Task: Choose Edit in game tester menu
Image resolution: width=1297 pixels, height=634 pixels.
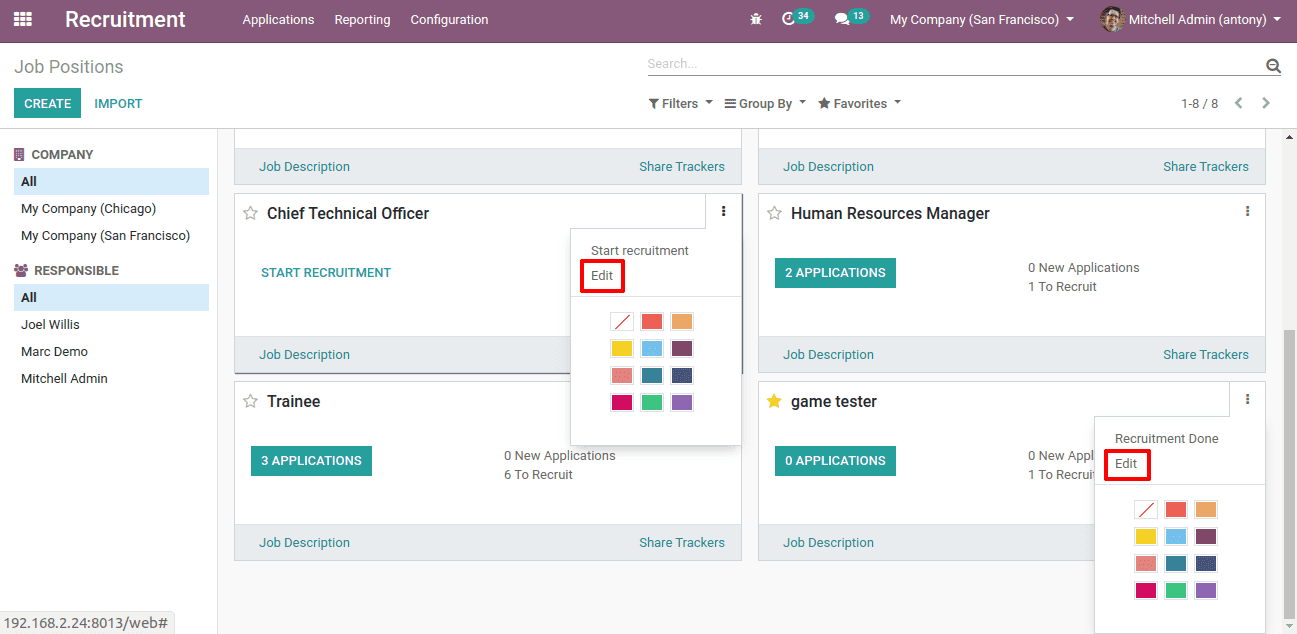Action: [x=1126, y=464]
